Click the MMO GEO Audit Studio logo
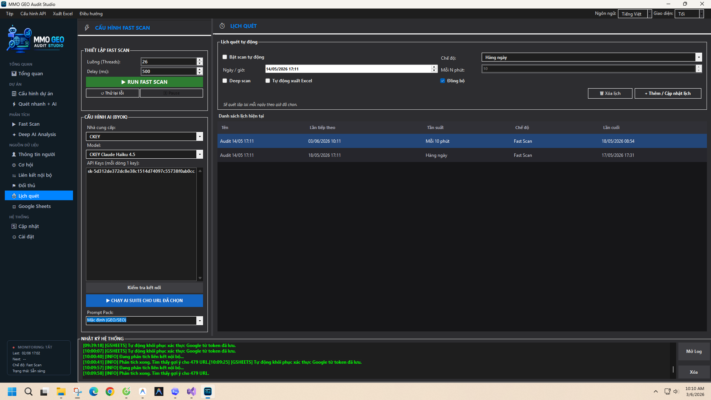Viewport: 711px width, 400px height. [35, 39]
